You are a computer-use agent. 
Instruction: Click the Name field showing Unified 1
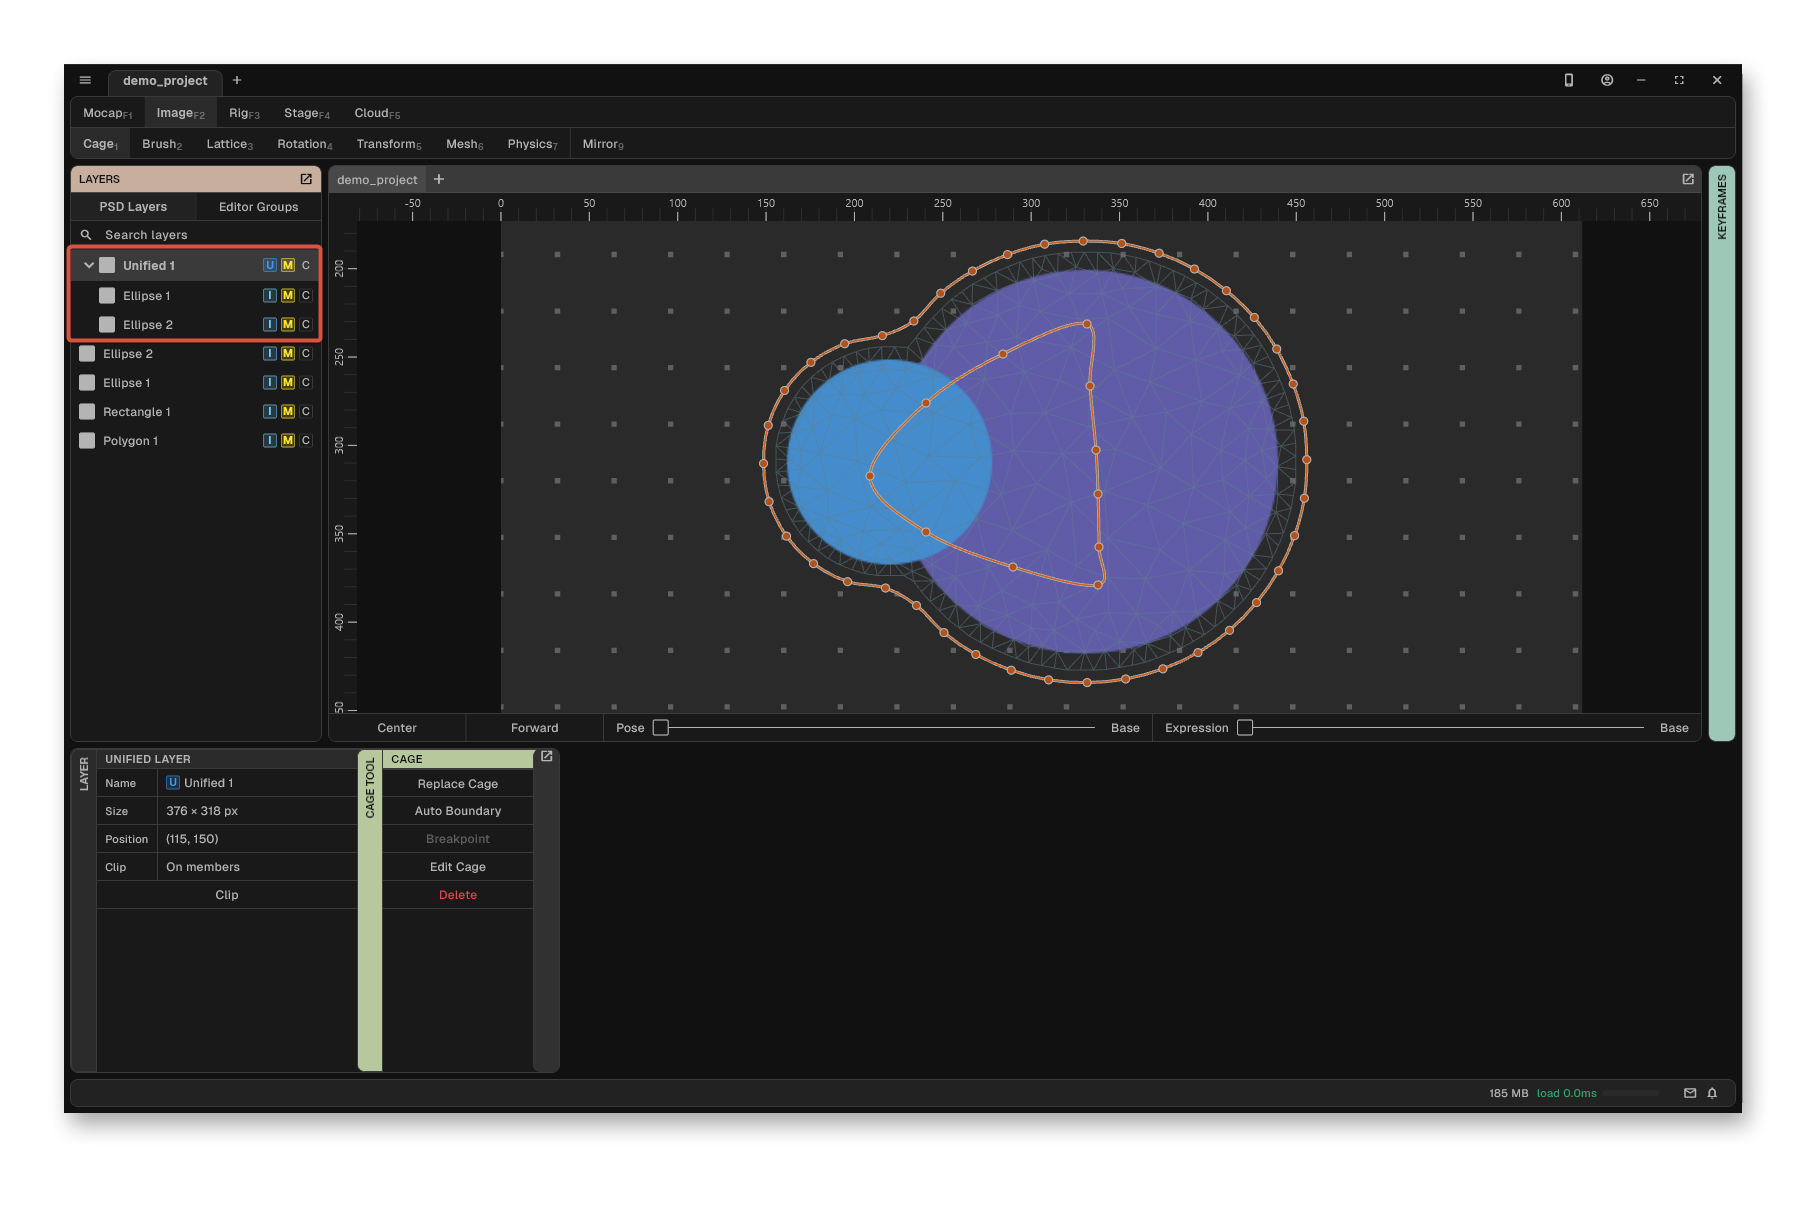(x=257, y=783)
